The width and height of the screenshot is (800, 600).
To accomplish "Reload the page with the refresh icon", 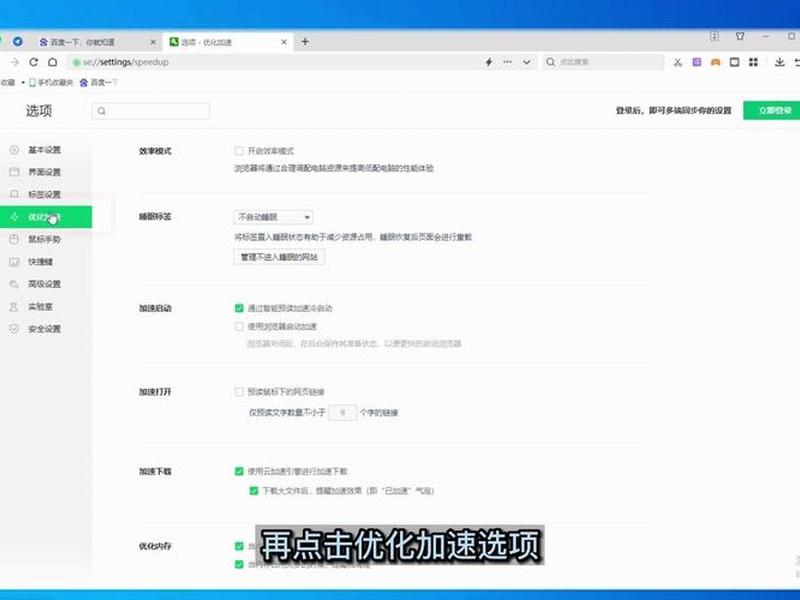I will coord(34,62).
